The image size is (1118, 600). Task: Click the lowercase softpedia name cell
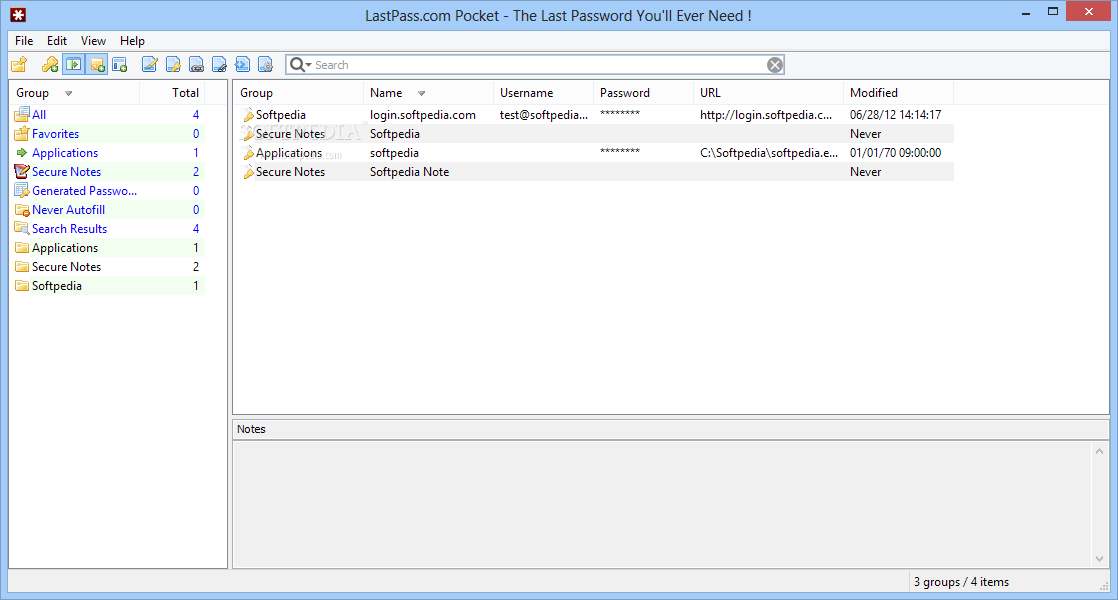(394, 153)
